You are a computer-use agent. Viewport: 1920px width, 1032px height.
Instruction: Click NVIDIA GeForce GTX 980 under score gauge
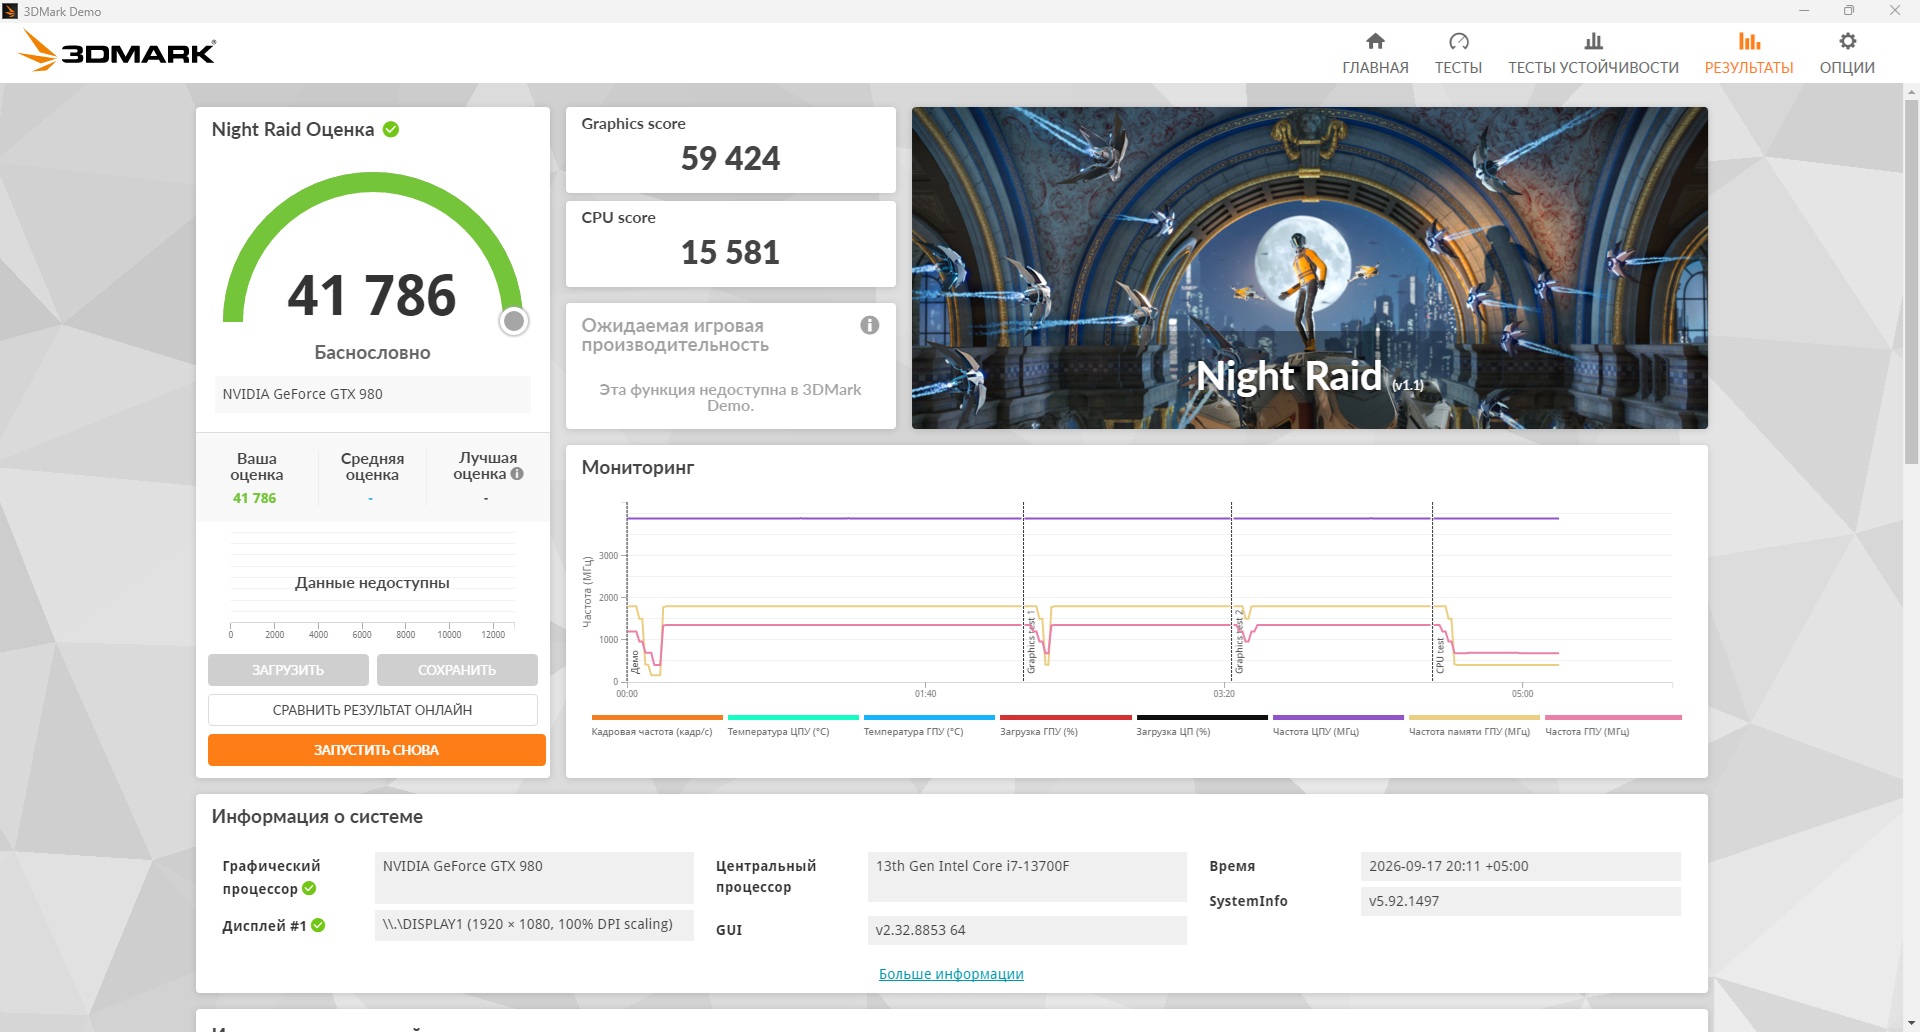point(372,394)
